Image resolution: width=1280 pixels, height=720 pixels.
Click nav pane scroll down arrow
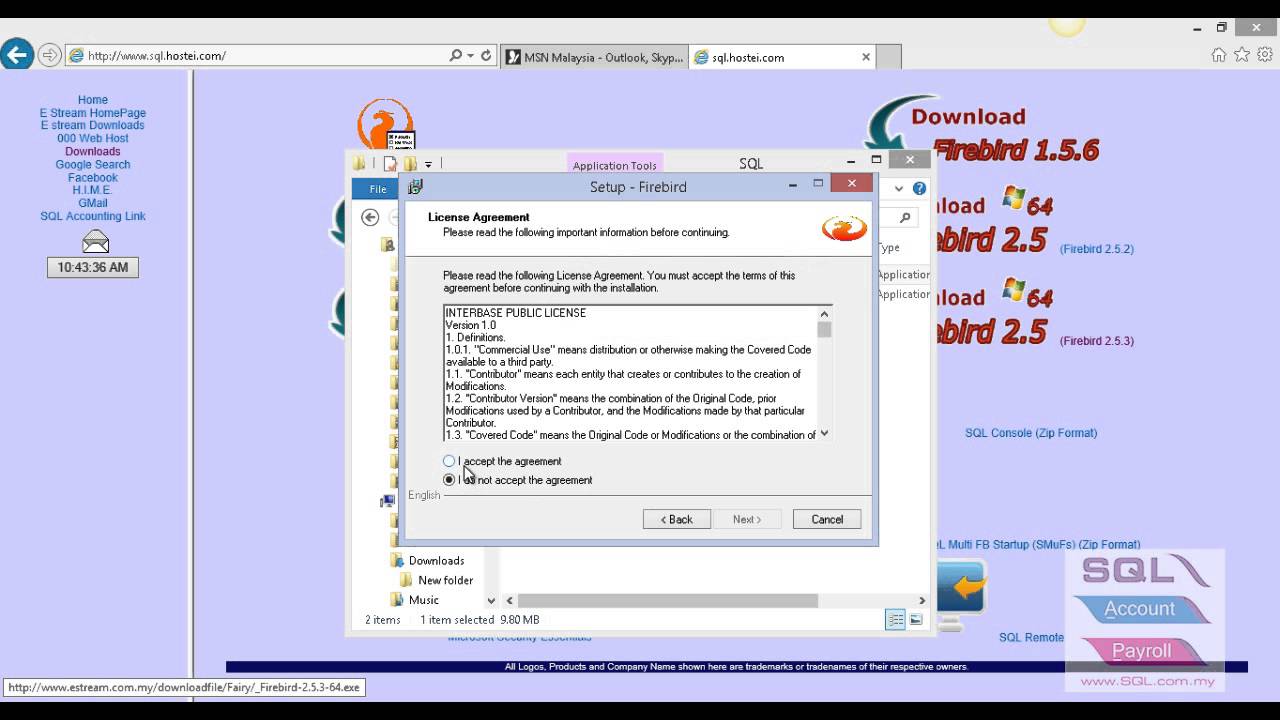pos(491,600)
